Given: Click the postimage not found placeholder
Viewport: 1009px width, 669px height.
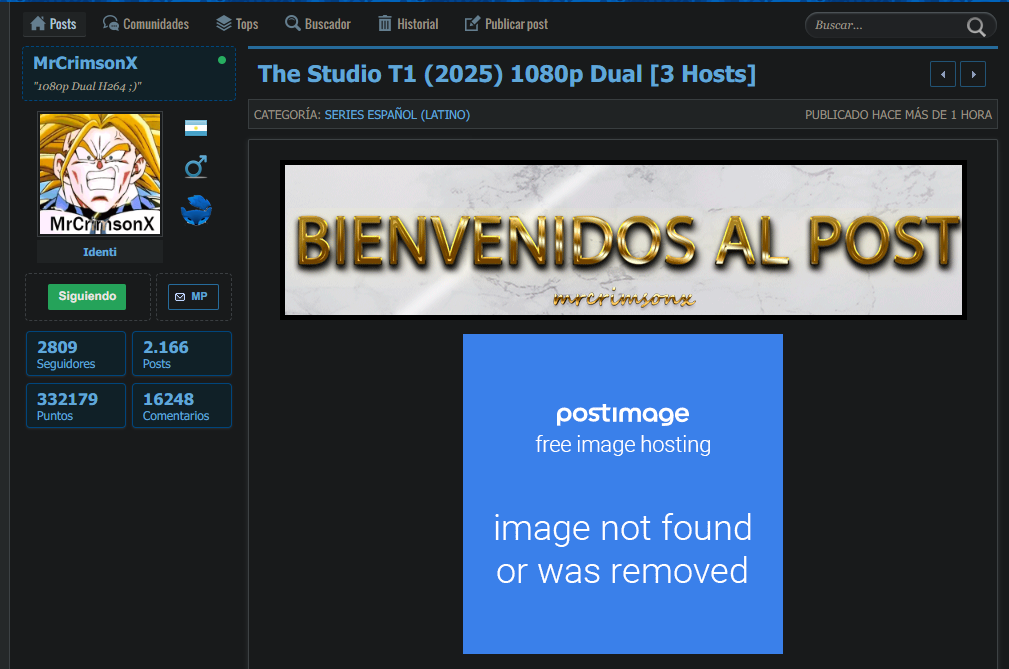Looking at the screenshot, I should pos(623,494).
